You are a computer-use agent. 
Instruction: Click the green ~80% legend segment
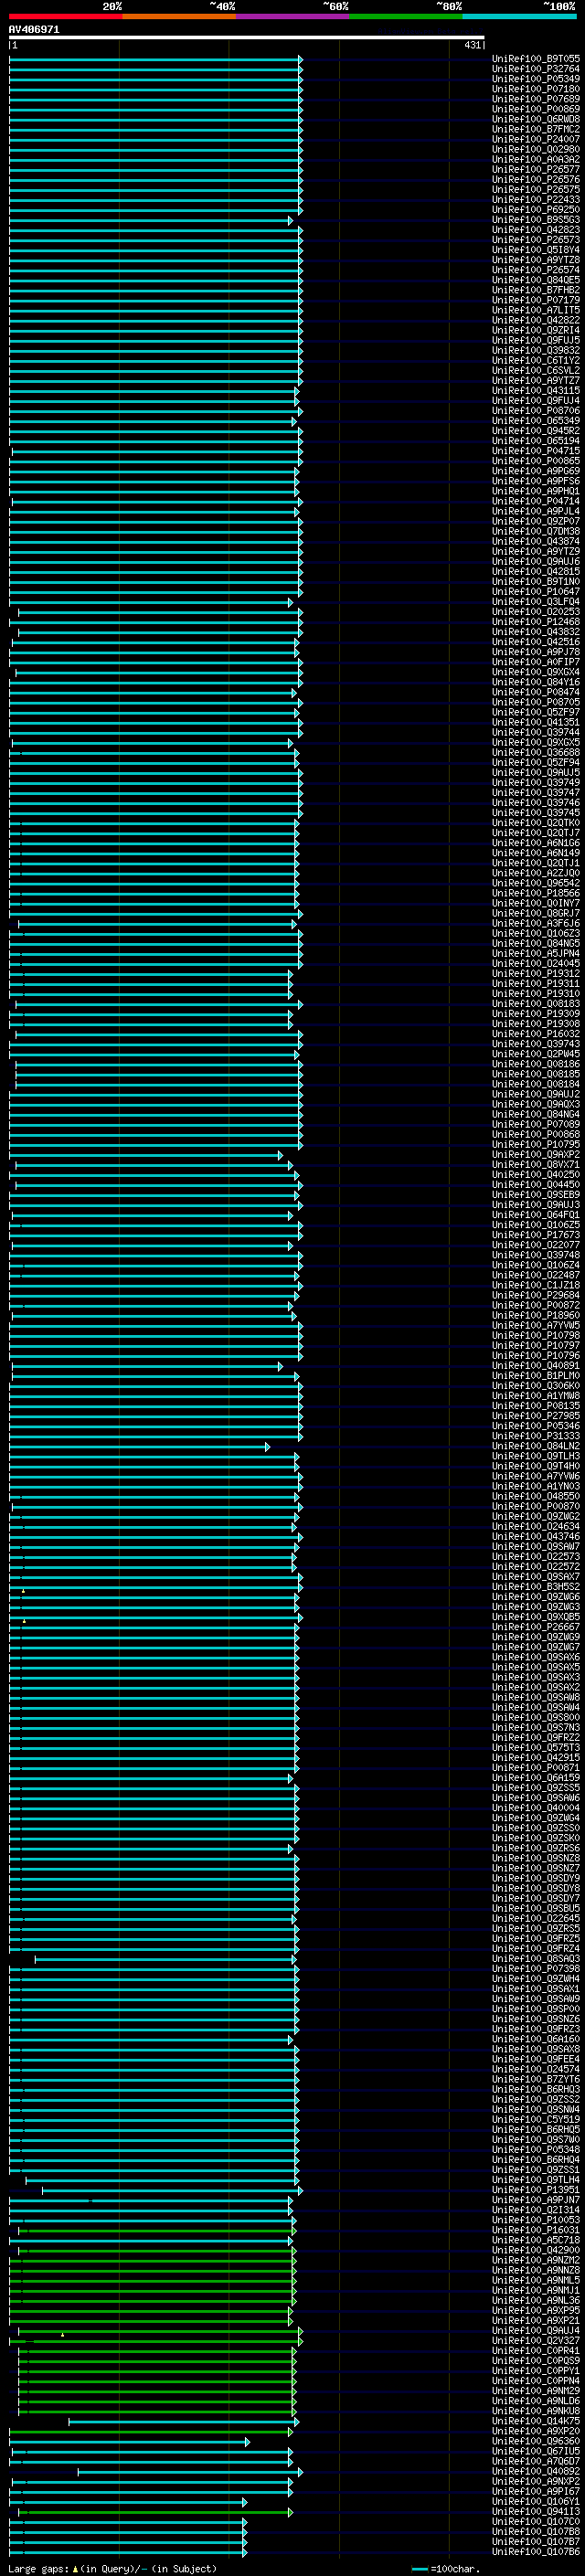click(406, 16)
